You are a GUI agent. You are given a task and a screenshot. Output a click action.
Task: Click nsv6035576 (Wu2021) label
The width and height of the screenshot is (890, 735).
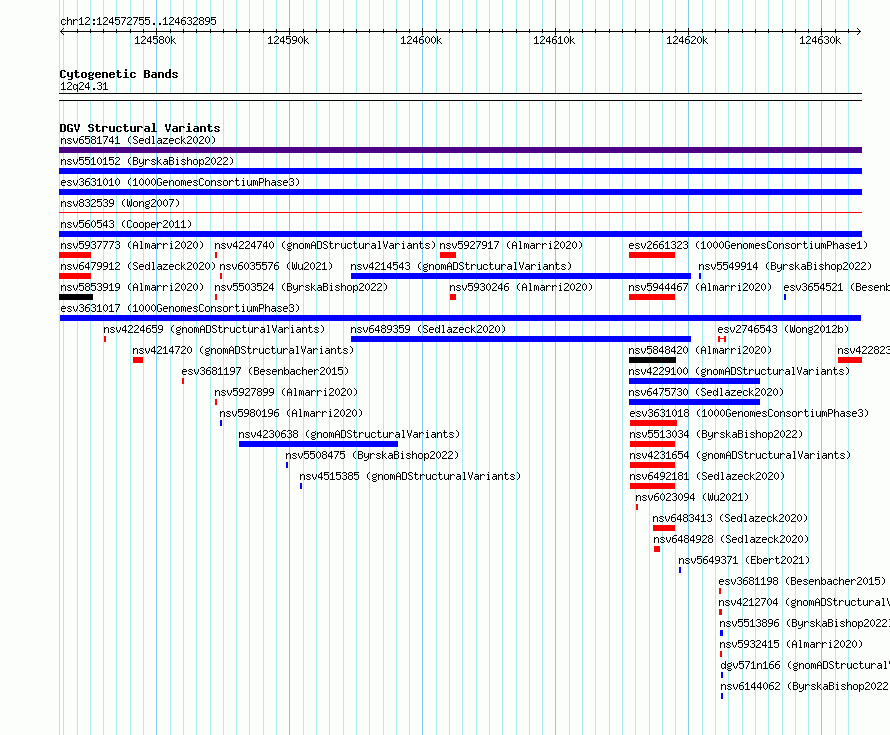click(x=276, y=266)
